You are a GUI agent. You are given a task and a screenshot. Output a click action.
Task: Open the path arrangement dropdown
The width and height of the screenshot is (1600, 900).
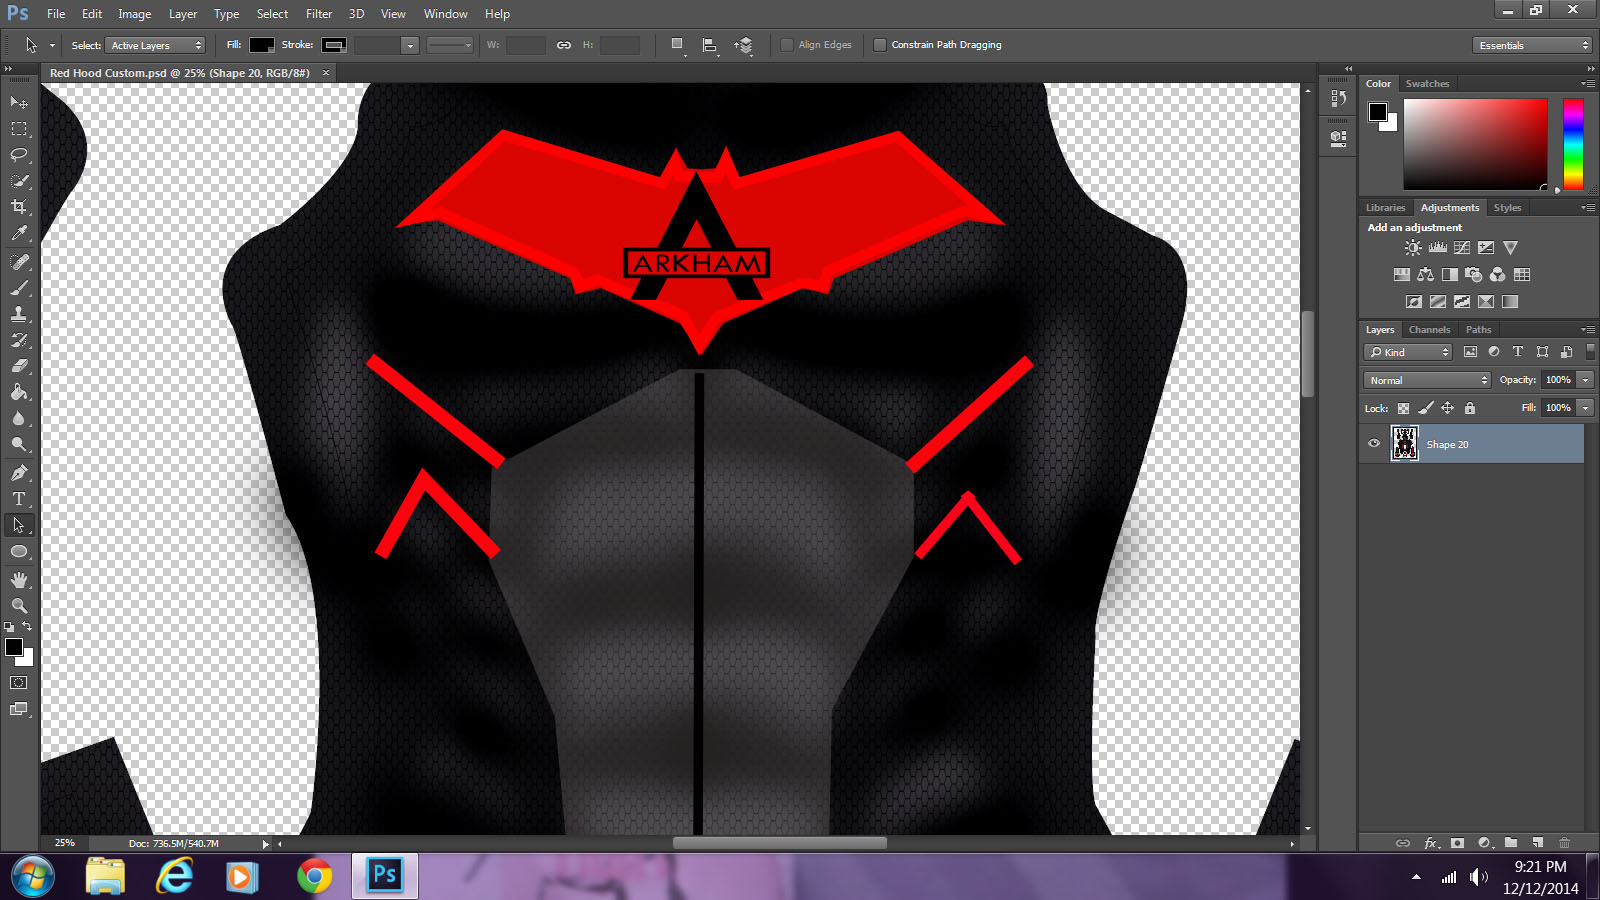click(x=743, y=46)
